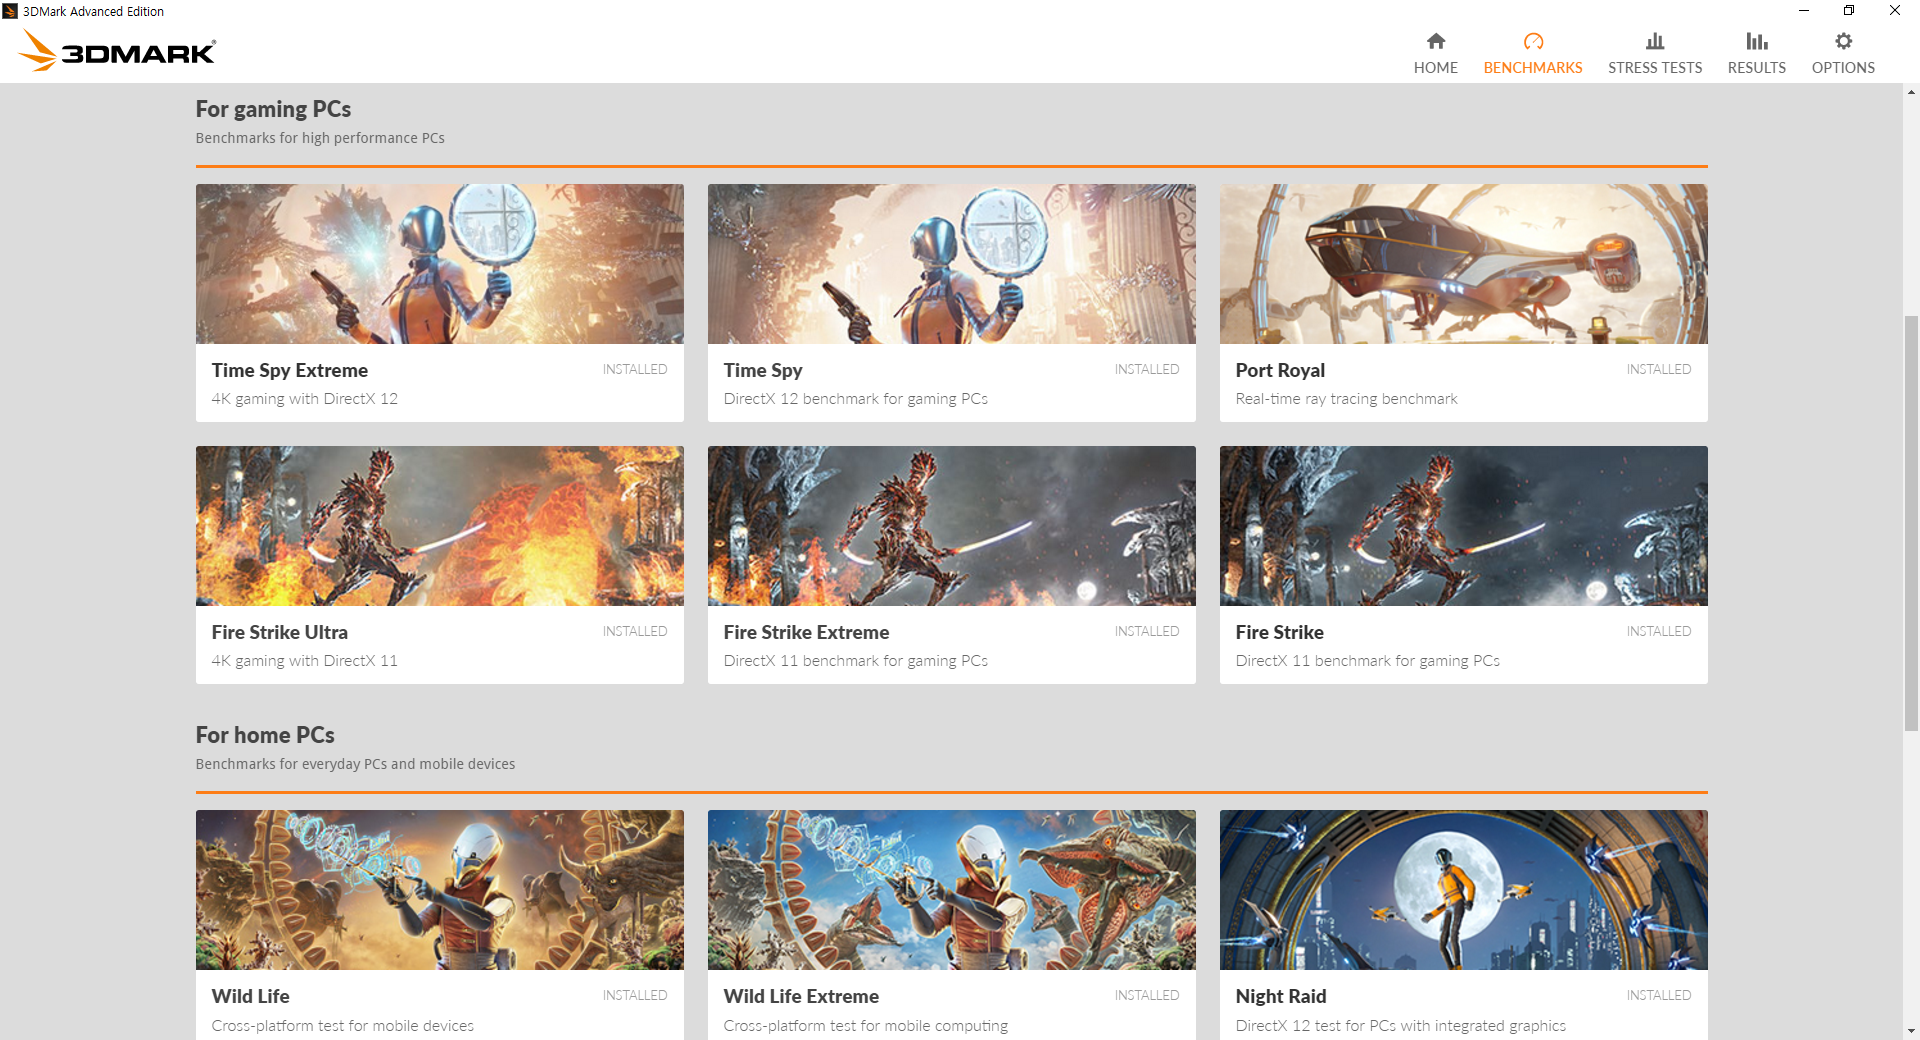Image resolution: width=1920 pixels, height=1040 pixels.
Task: Click INSTALLED label on Night Raid card
Action: [1659, 996]
